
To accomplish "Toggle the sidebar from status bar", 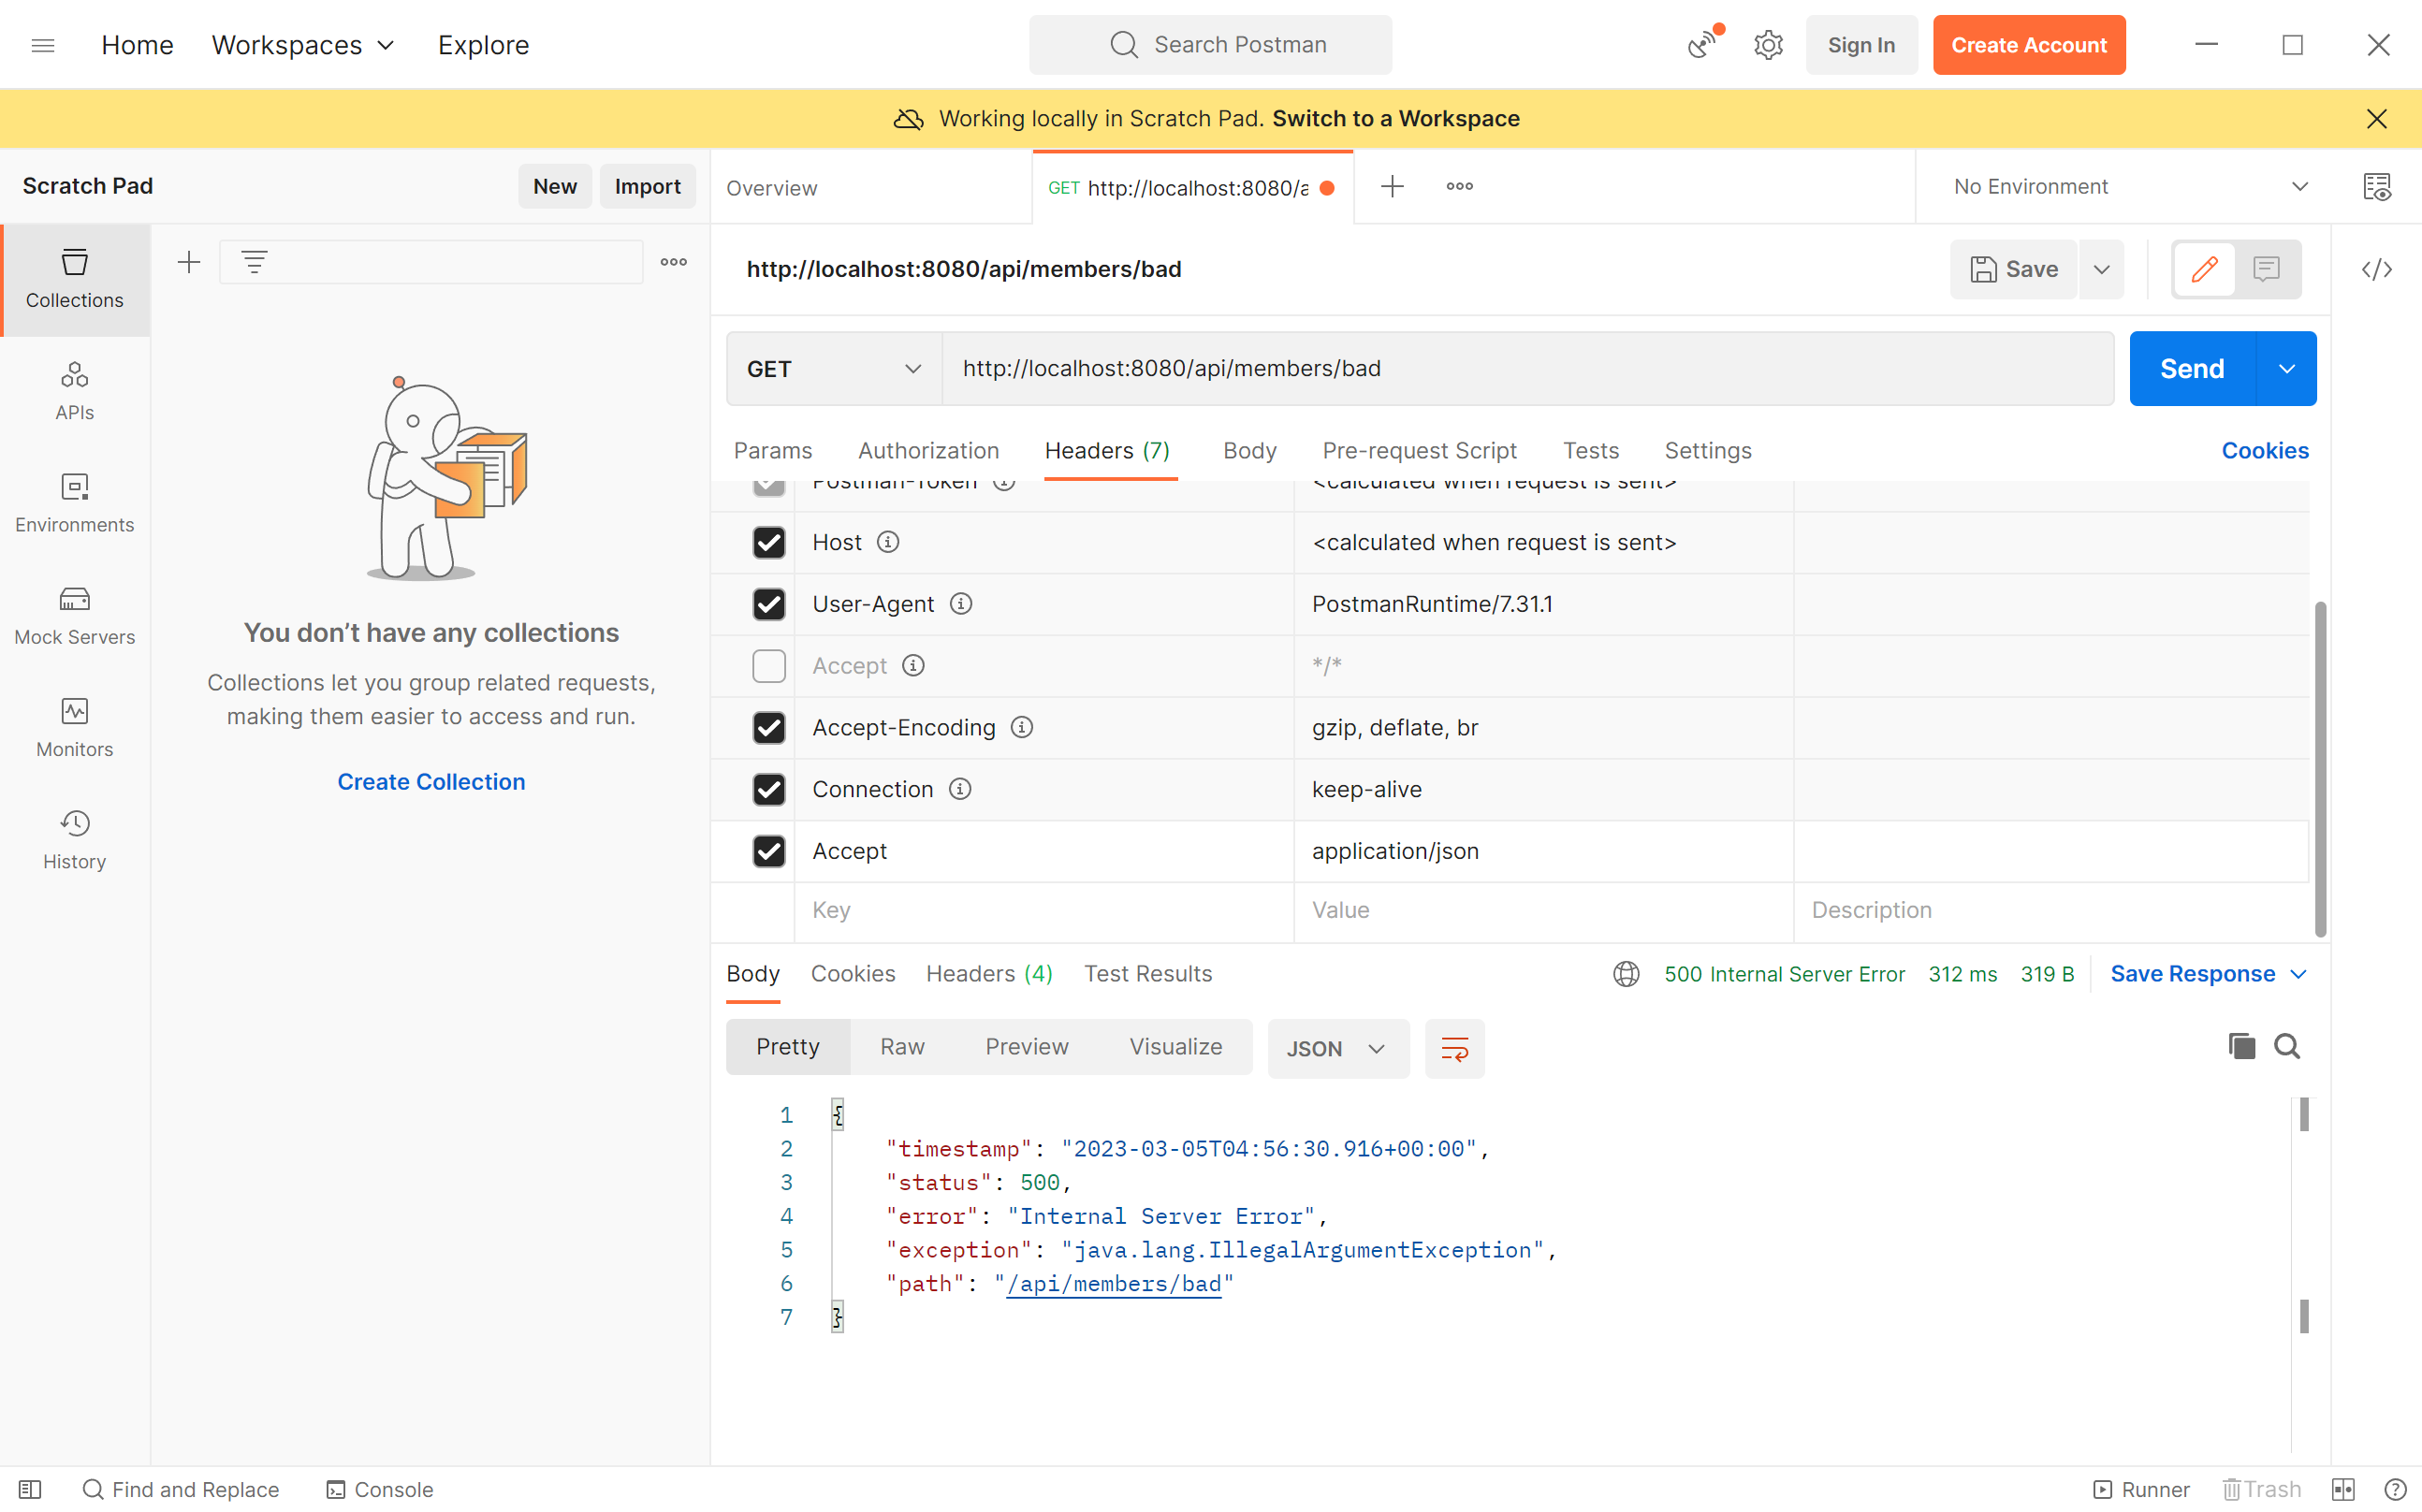I will pyautogui.click(x=30, y=1489).
